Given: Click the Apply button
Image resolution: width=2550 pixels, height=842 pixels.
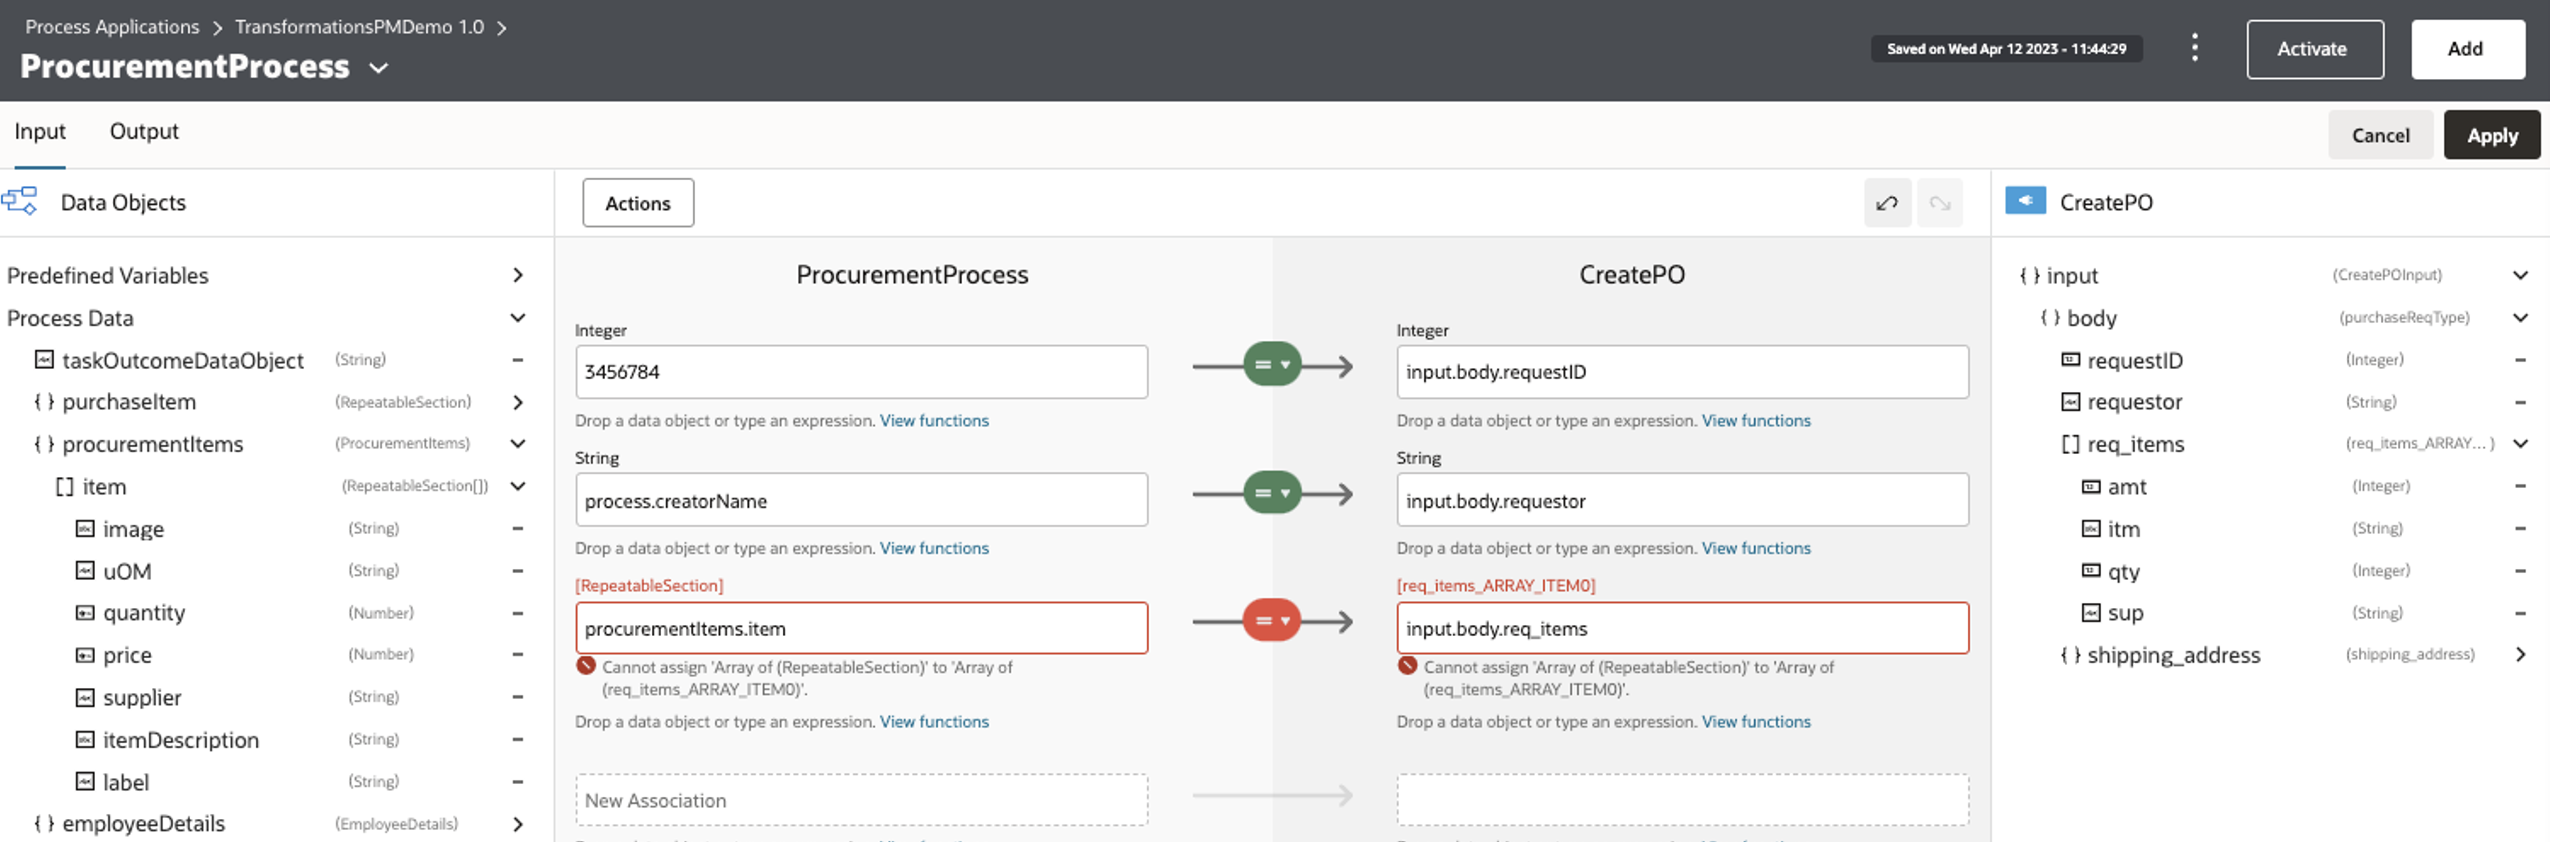Looking at the screenshot, I should tap(2491, 135).
